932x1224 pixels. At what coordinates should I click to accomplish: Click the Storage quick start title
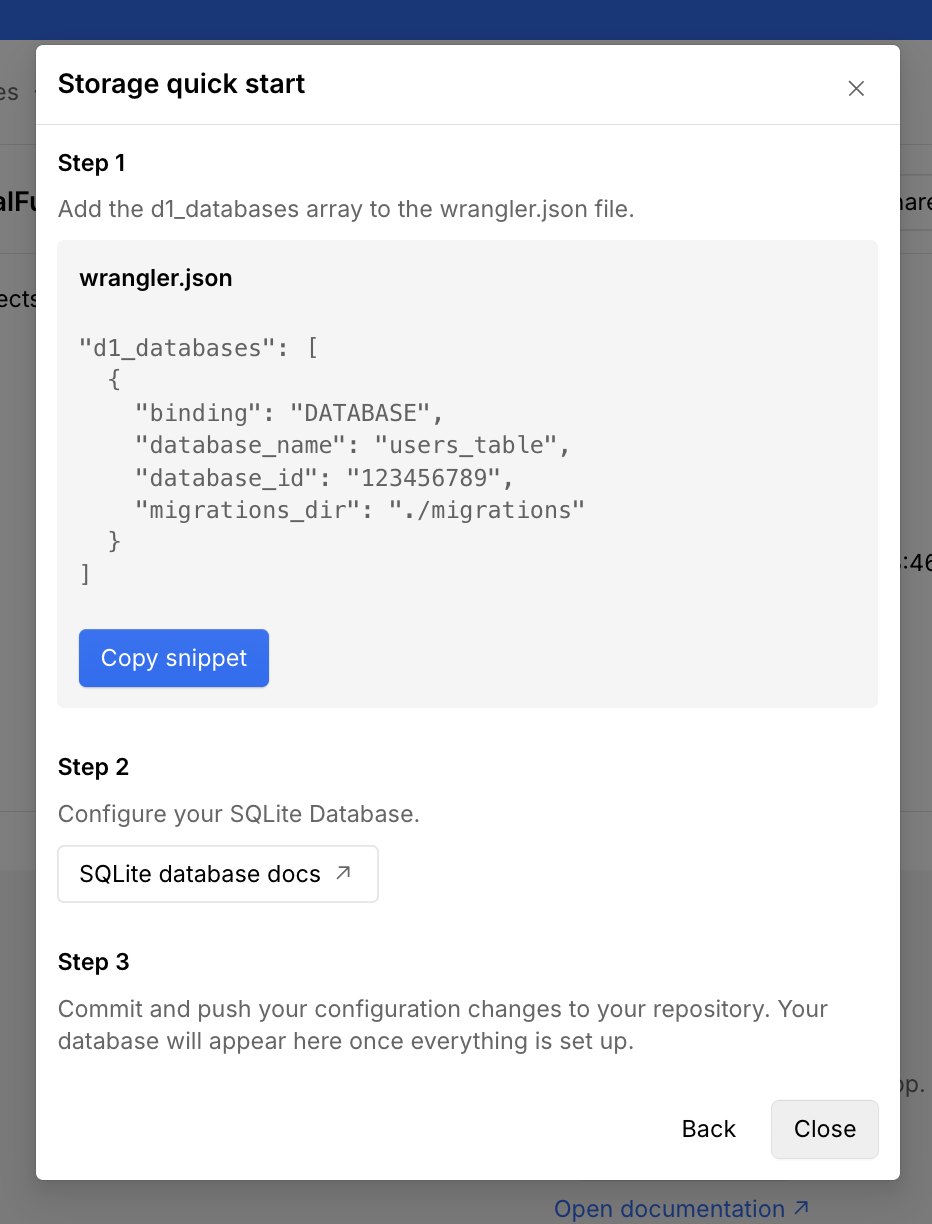[181, 84]
